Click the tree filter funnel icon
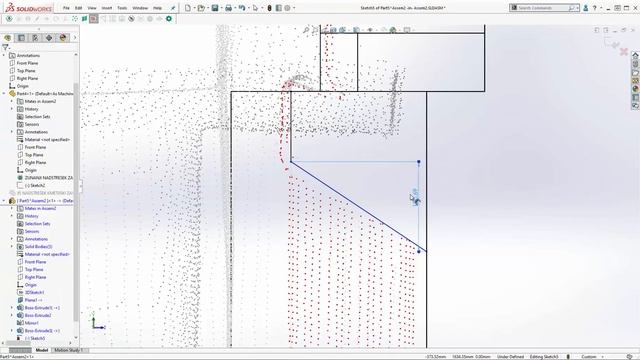This screenshot has height=360, width=640. click(x=5, y=47)
